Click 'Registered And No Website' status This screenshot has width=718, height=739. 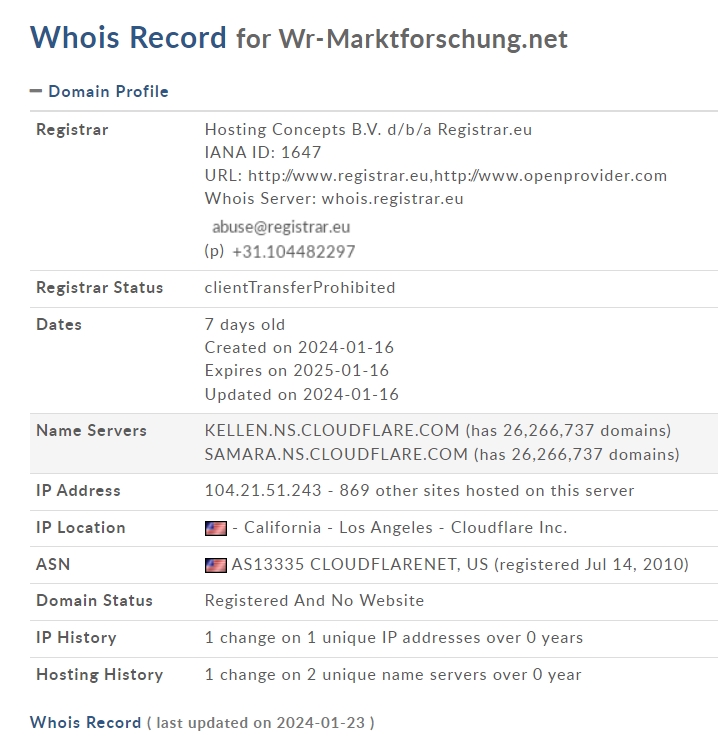tap(314, 600)
